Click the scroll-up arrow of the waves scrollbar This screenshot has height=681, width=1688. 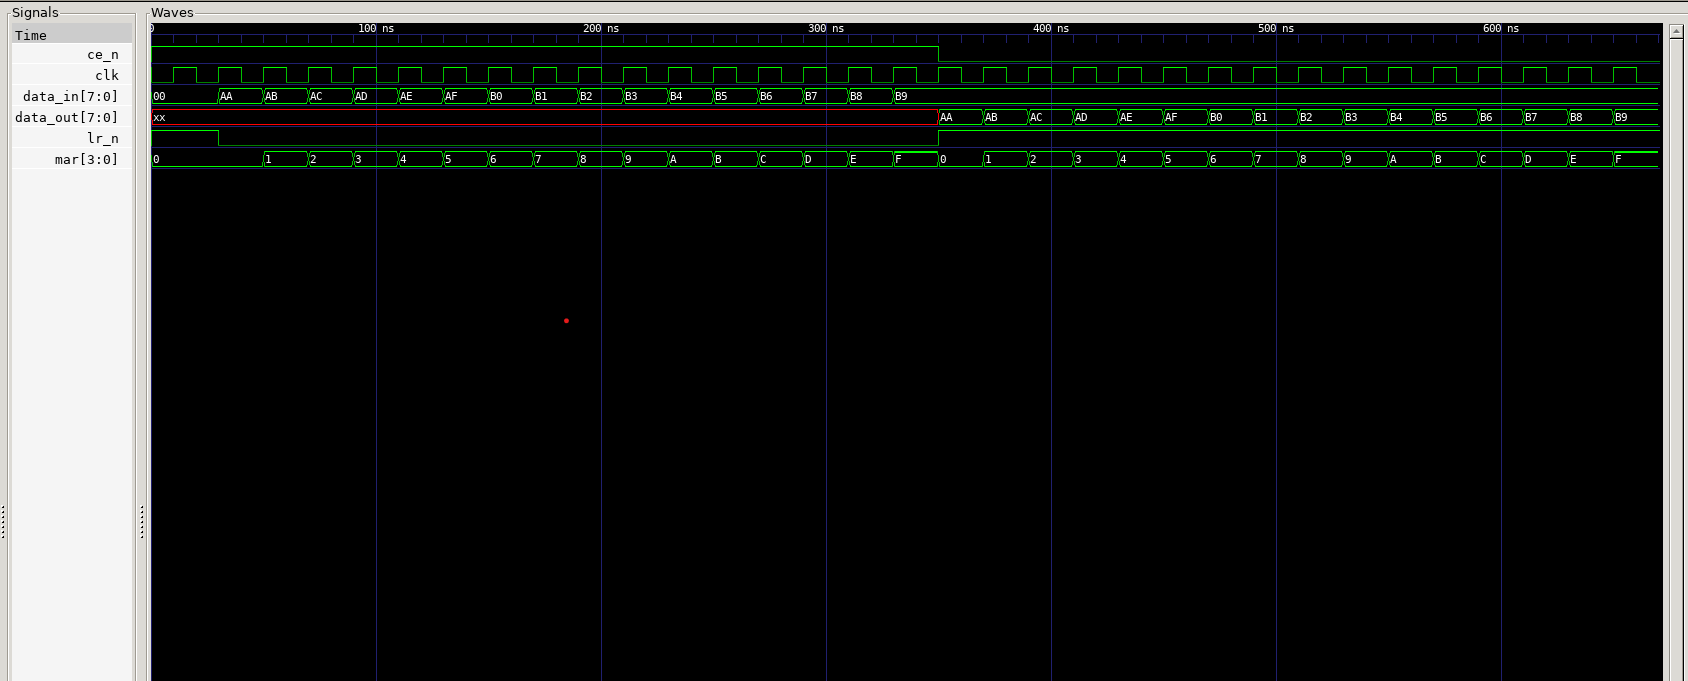coord(1676,31)
